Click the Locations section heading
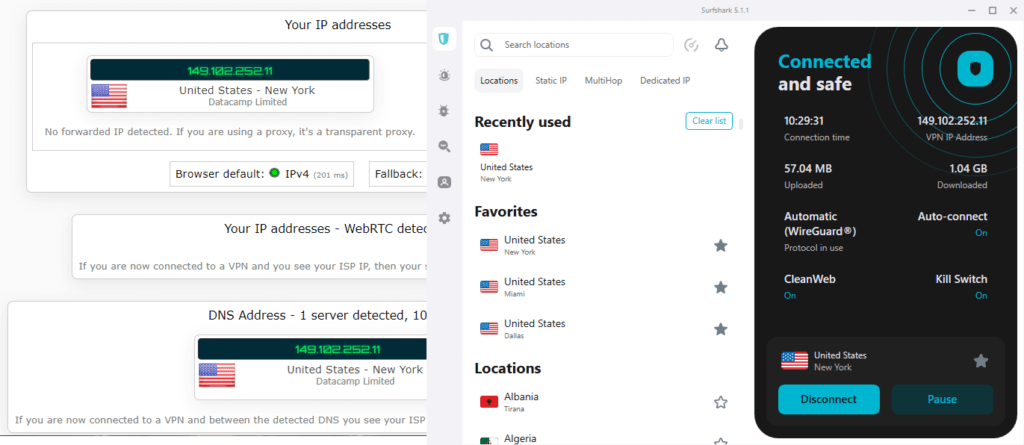The image size is (1024, 445). (x=508, y=368)
